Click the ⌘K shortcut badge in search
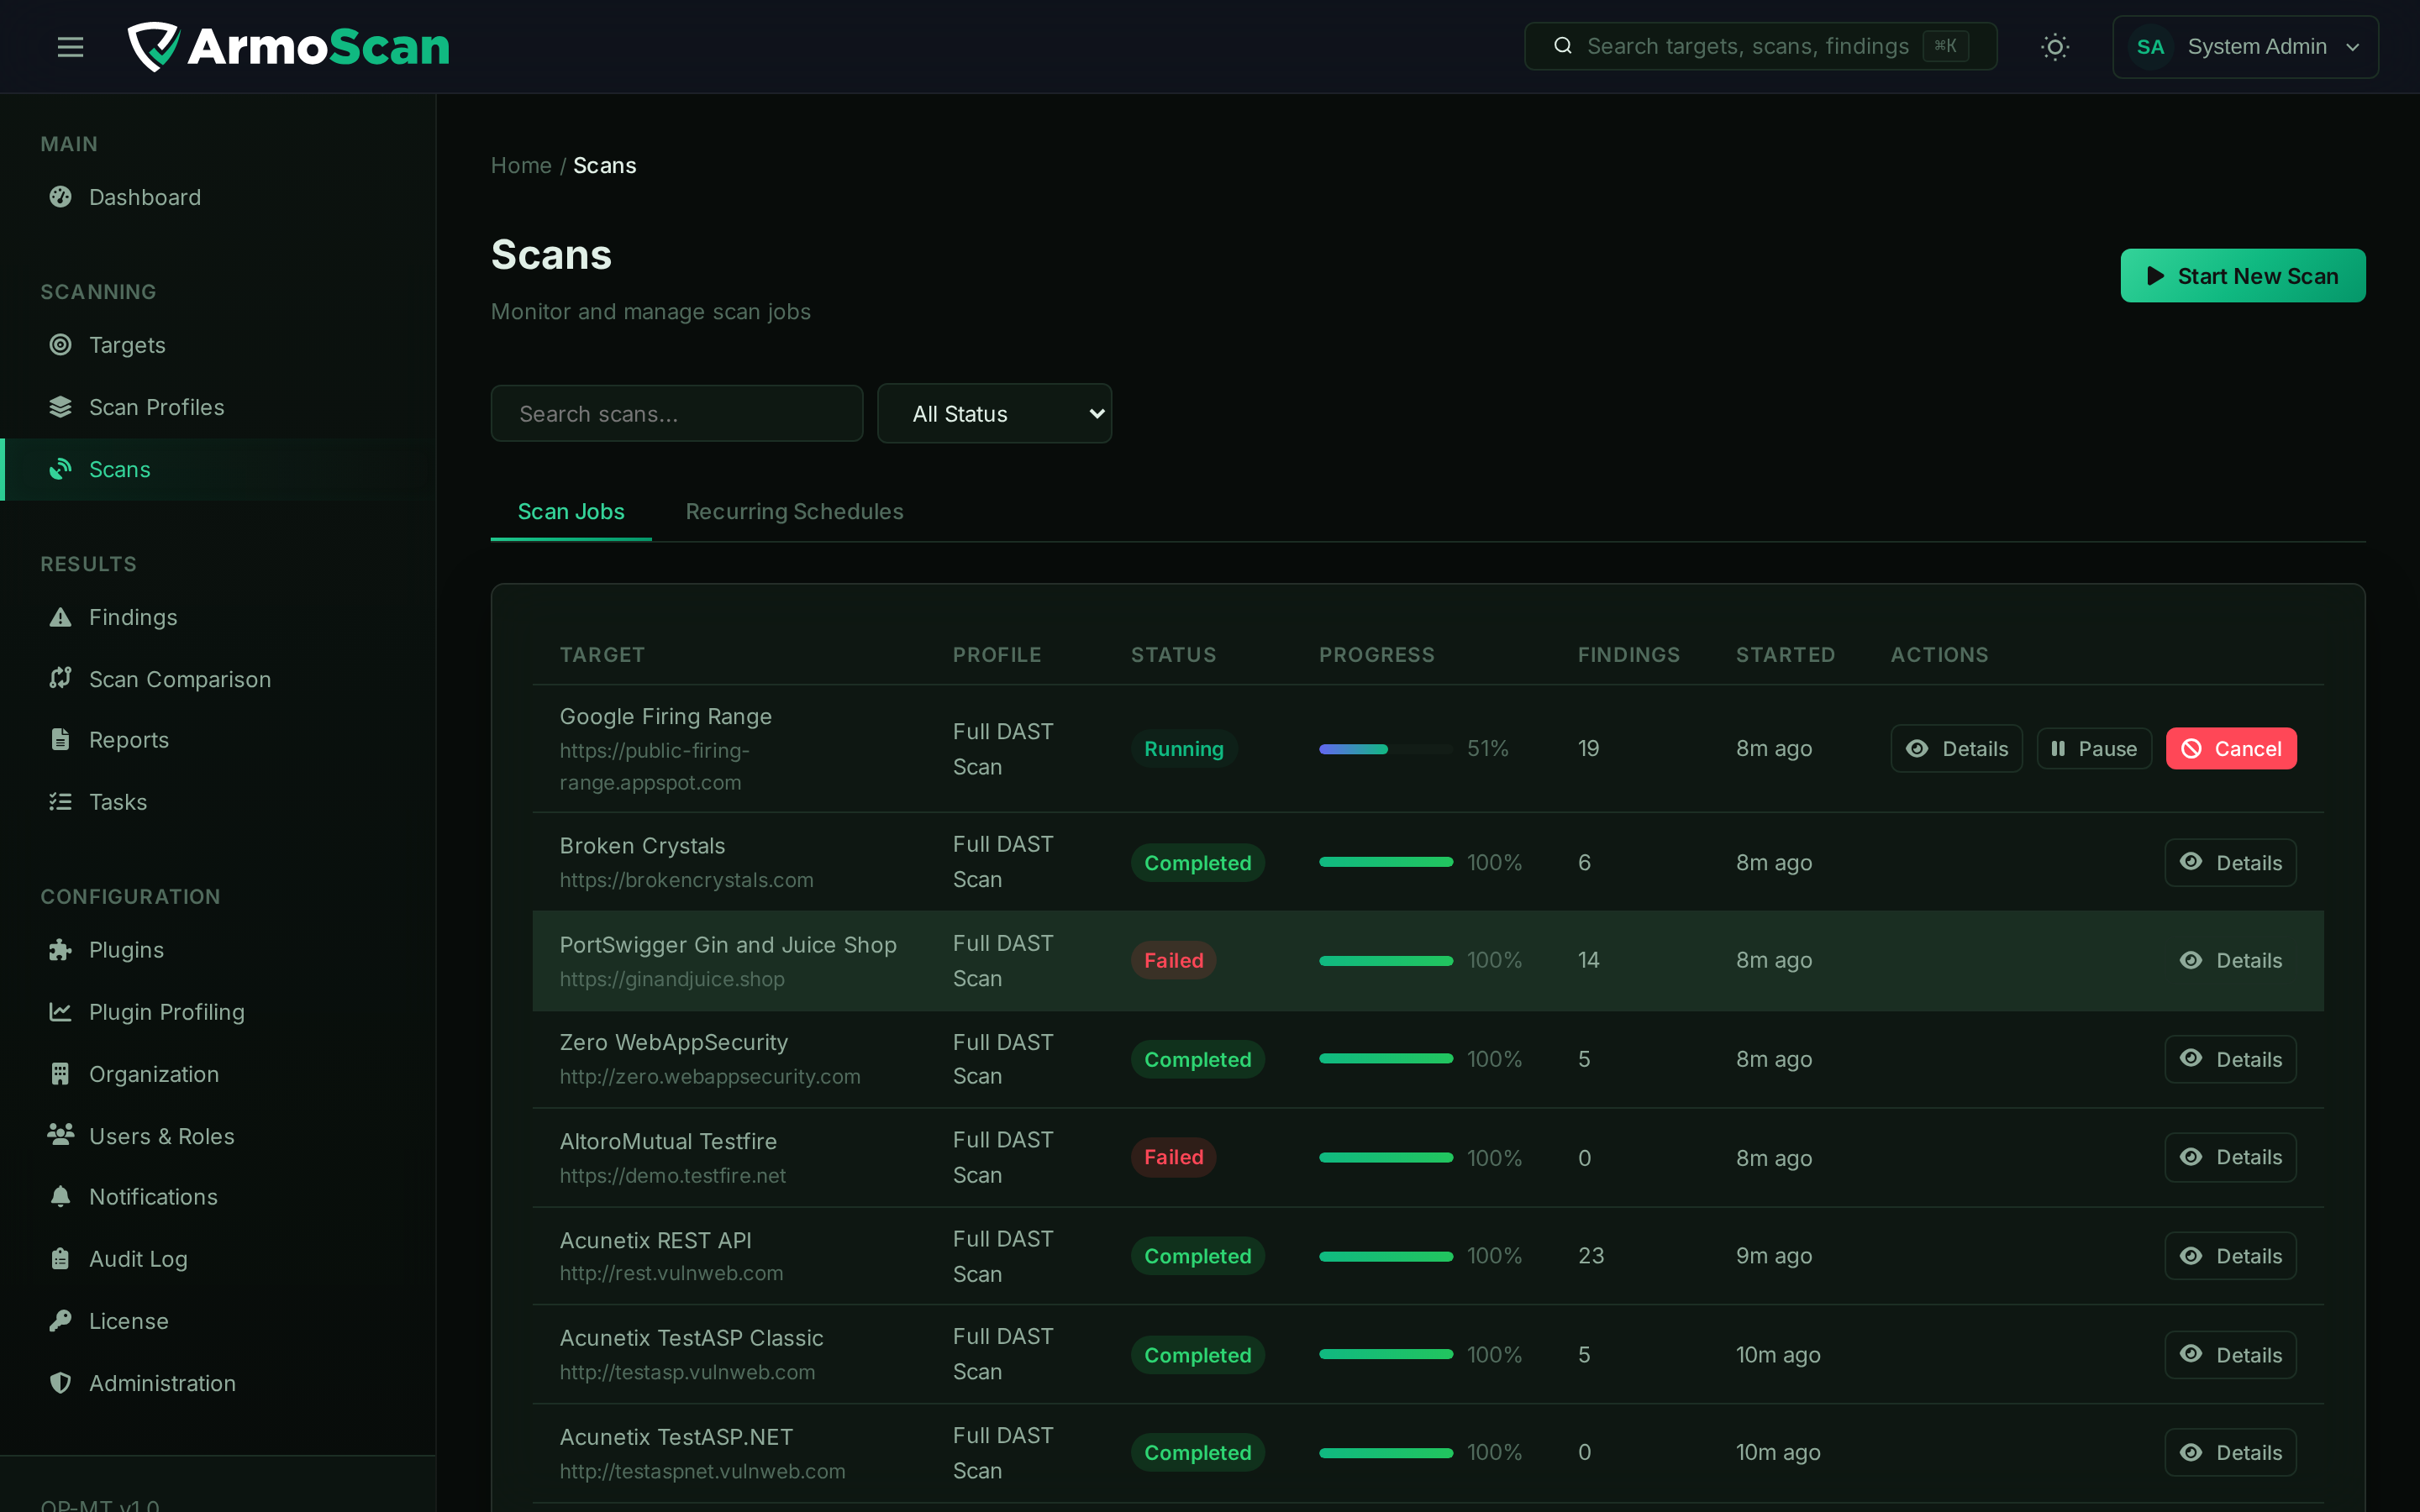The image size is (2420, 1512). click(x=1944, y=46)
